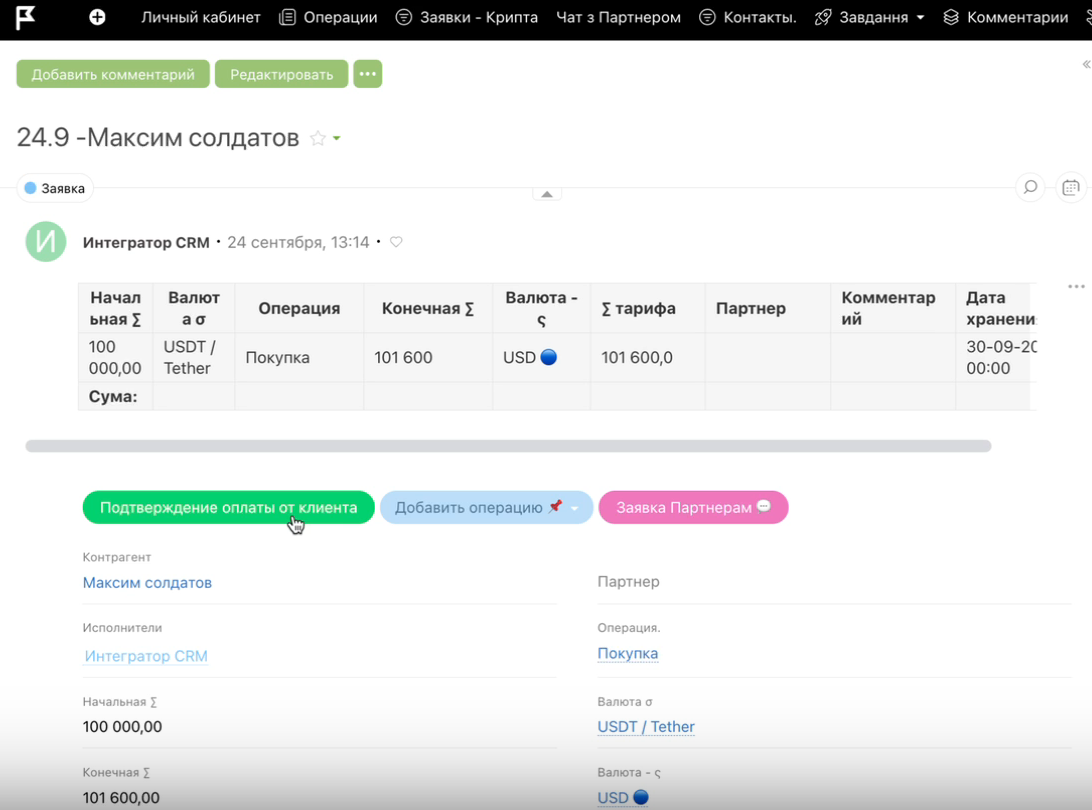Open dropdown arrow next to title star

click(x=337, y=138)
